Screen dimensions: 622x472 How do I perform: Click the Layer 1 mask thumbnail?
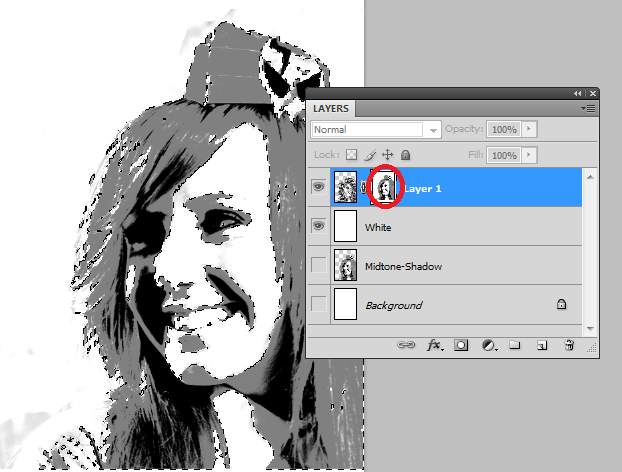[382, 188]
